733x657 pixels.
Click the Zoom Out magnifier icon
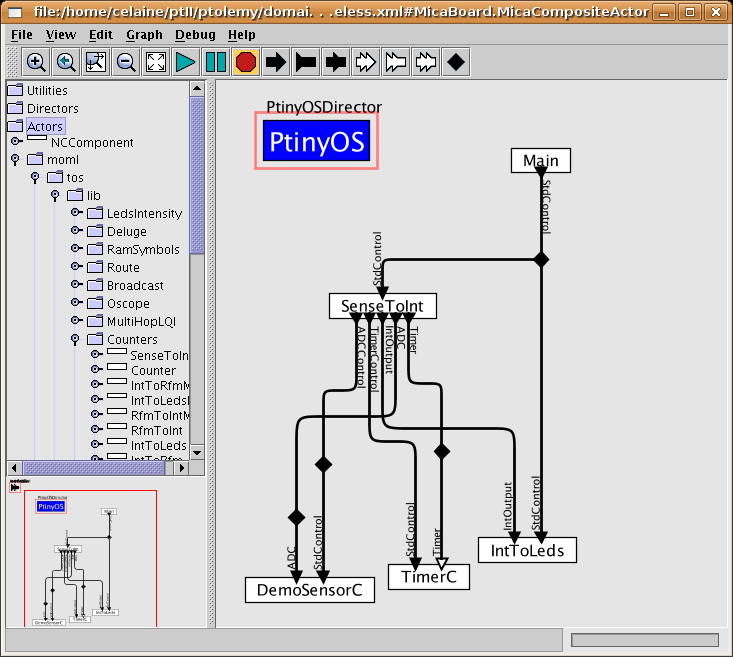point(126,62)
